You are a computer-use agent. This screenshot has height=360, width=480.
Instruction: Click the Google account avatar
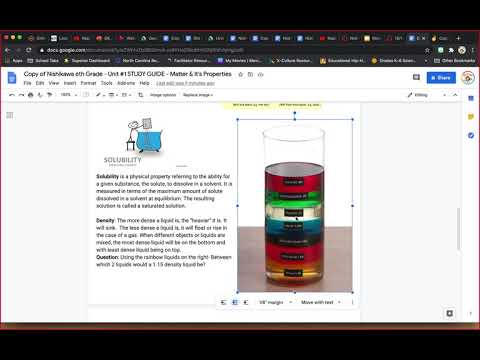[468, 77]
